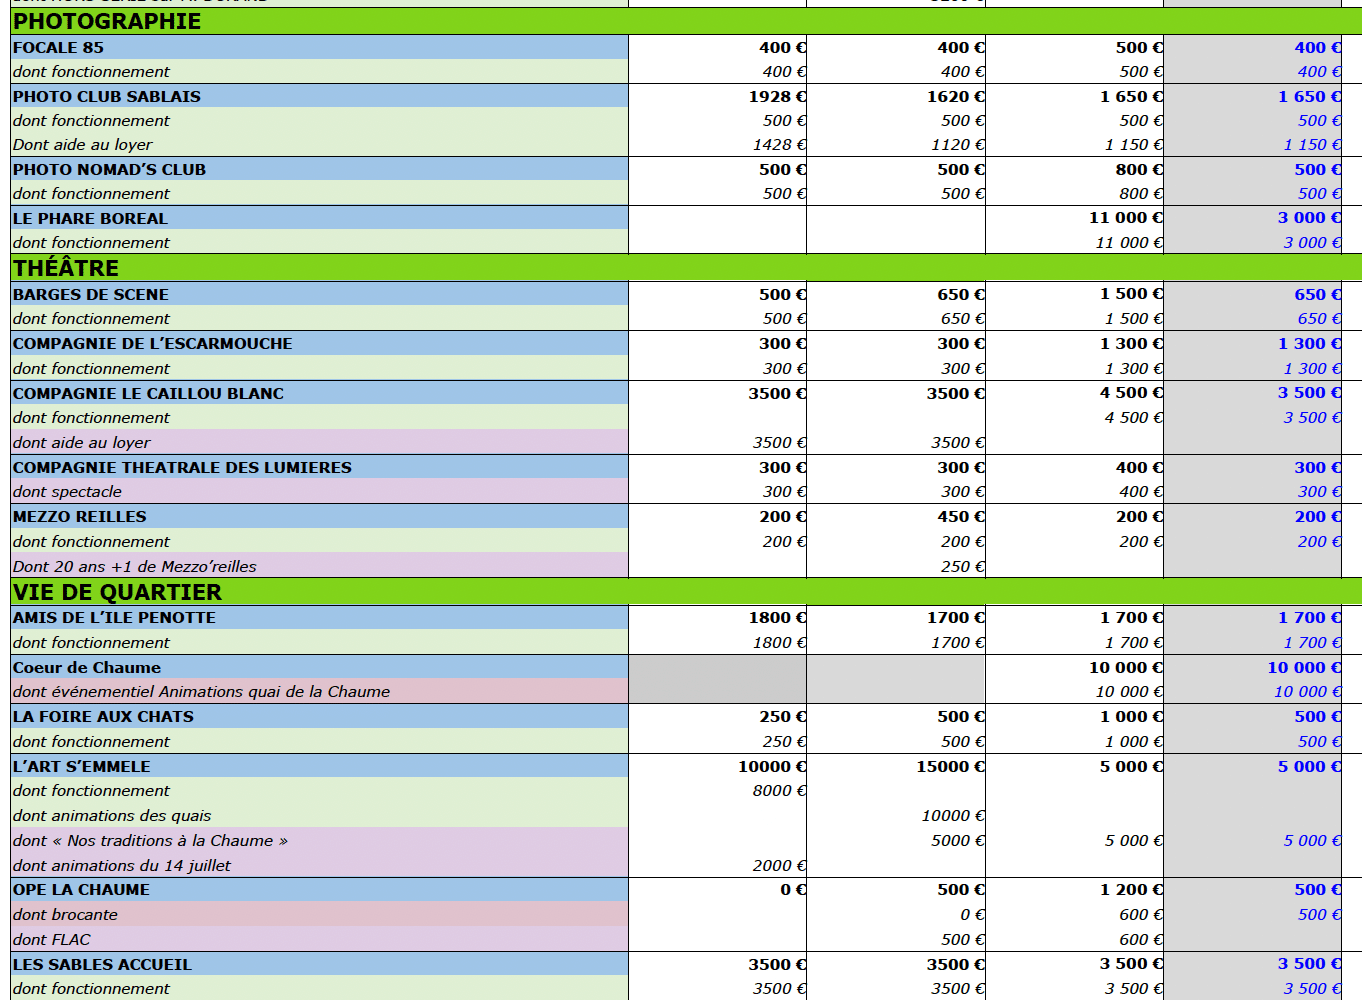1362x1000 pixels.
Task: Click the COMPAGNIE LE CAILLOU BLANC label
Action: 148,393
